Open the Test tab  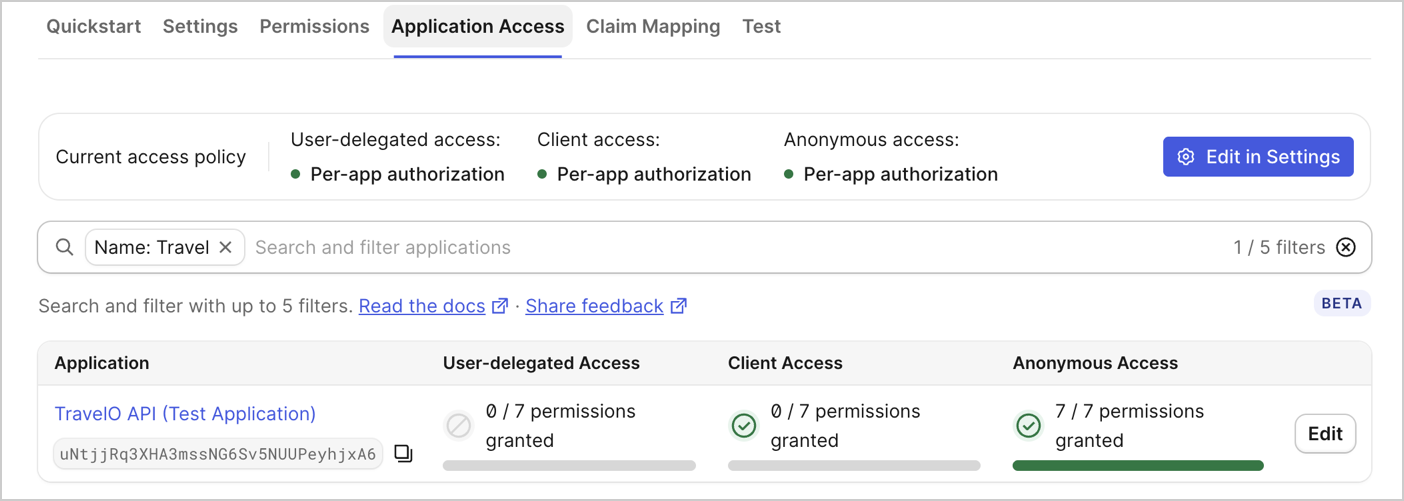point(761,27)
